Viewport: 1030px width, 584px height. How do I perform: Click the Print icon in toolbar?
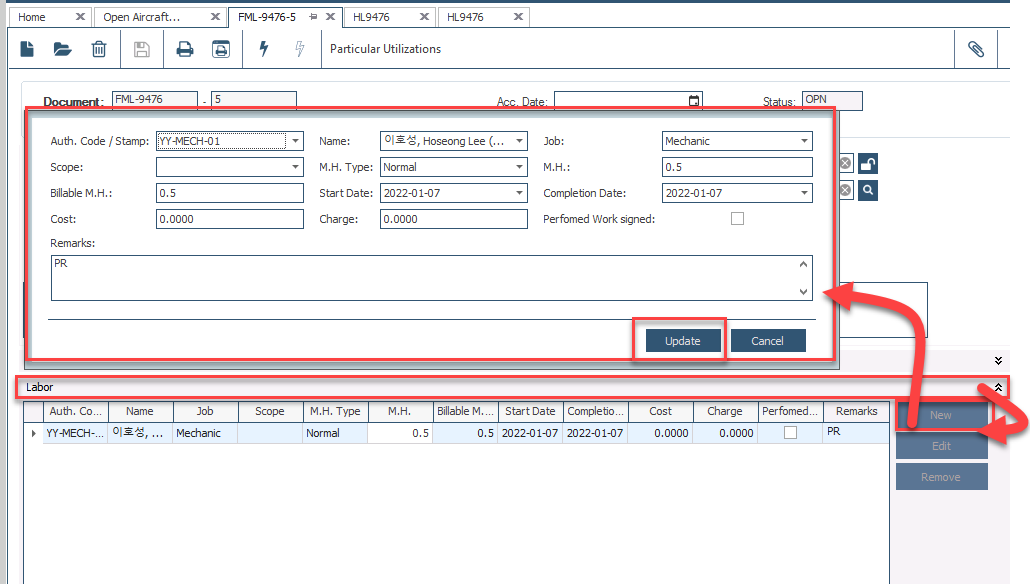(185, 49)
